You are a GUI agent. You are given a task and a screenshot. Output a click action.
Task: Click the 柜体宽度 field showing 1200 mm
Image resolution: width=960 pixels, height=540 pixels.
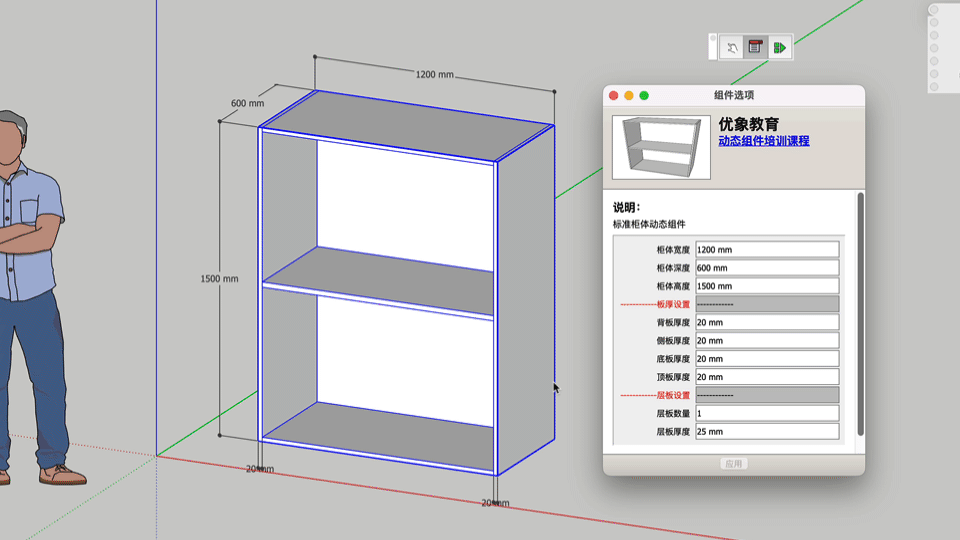pos(766,249)
